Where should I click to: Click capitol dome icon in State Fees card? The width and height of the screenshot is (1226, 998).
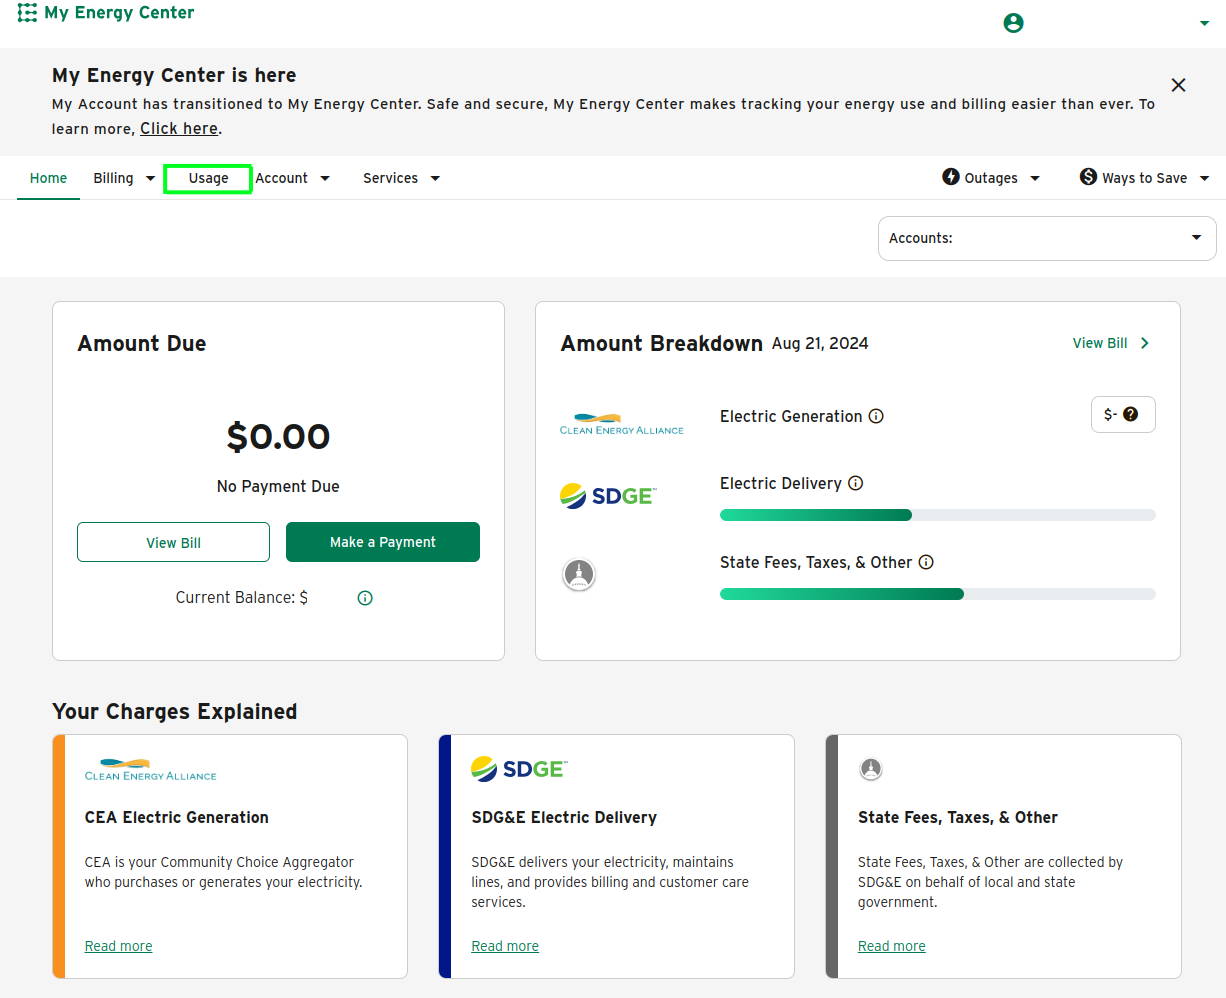tap(871, 769)
